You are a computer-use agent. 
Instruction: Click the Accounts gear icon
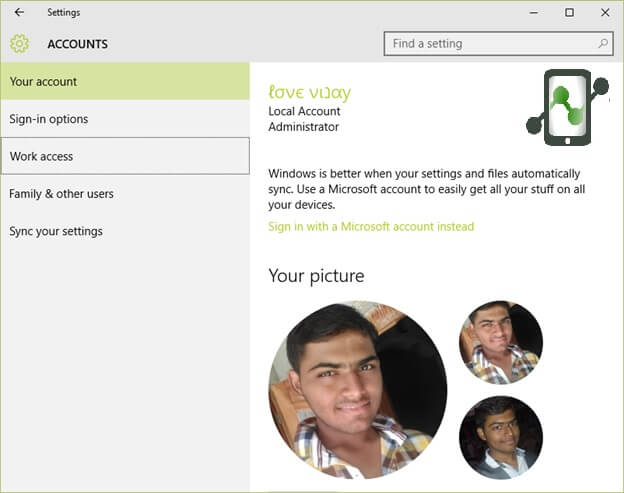click(x=19, y=44)
